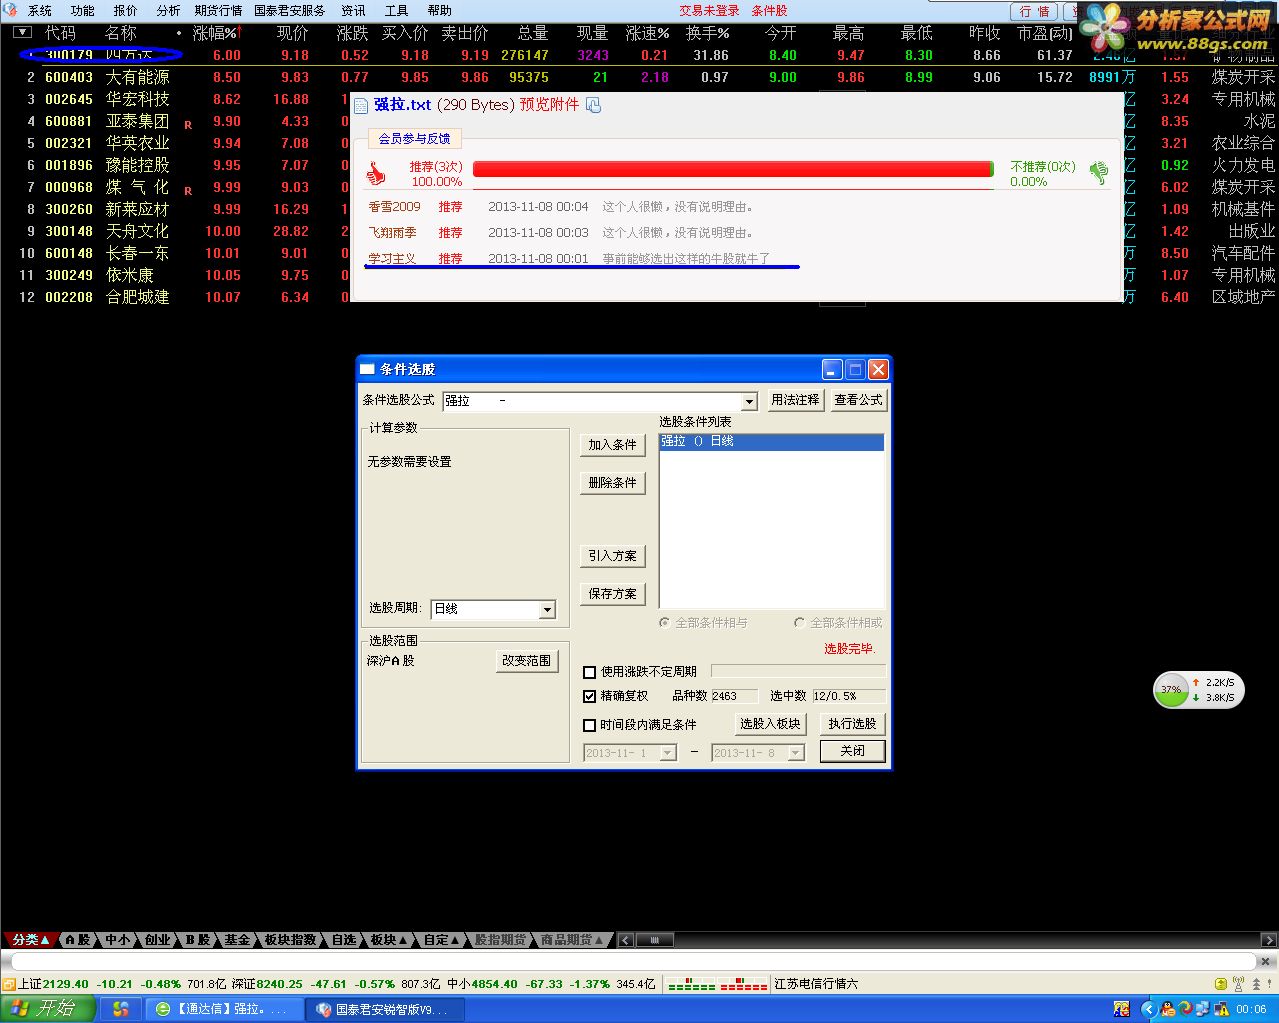
Task: Click the 引入方案 button
Action: tap(613, 556)
